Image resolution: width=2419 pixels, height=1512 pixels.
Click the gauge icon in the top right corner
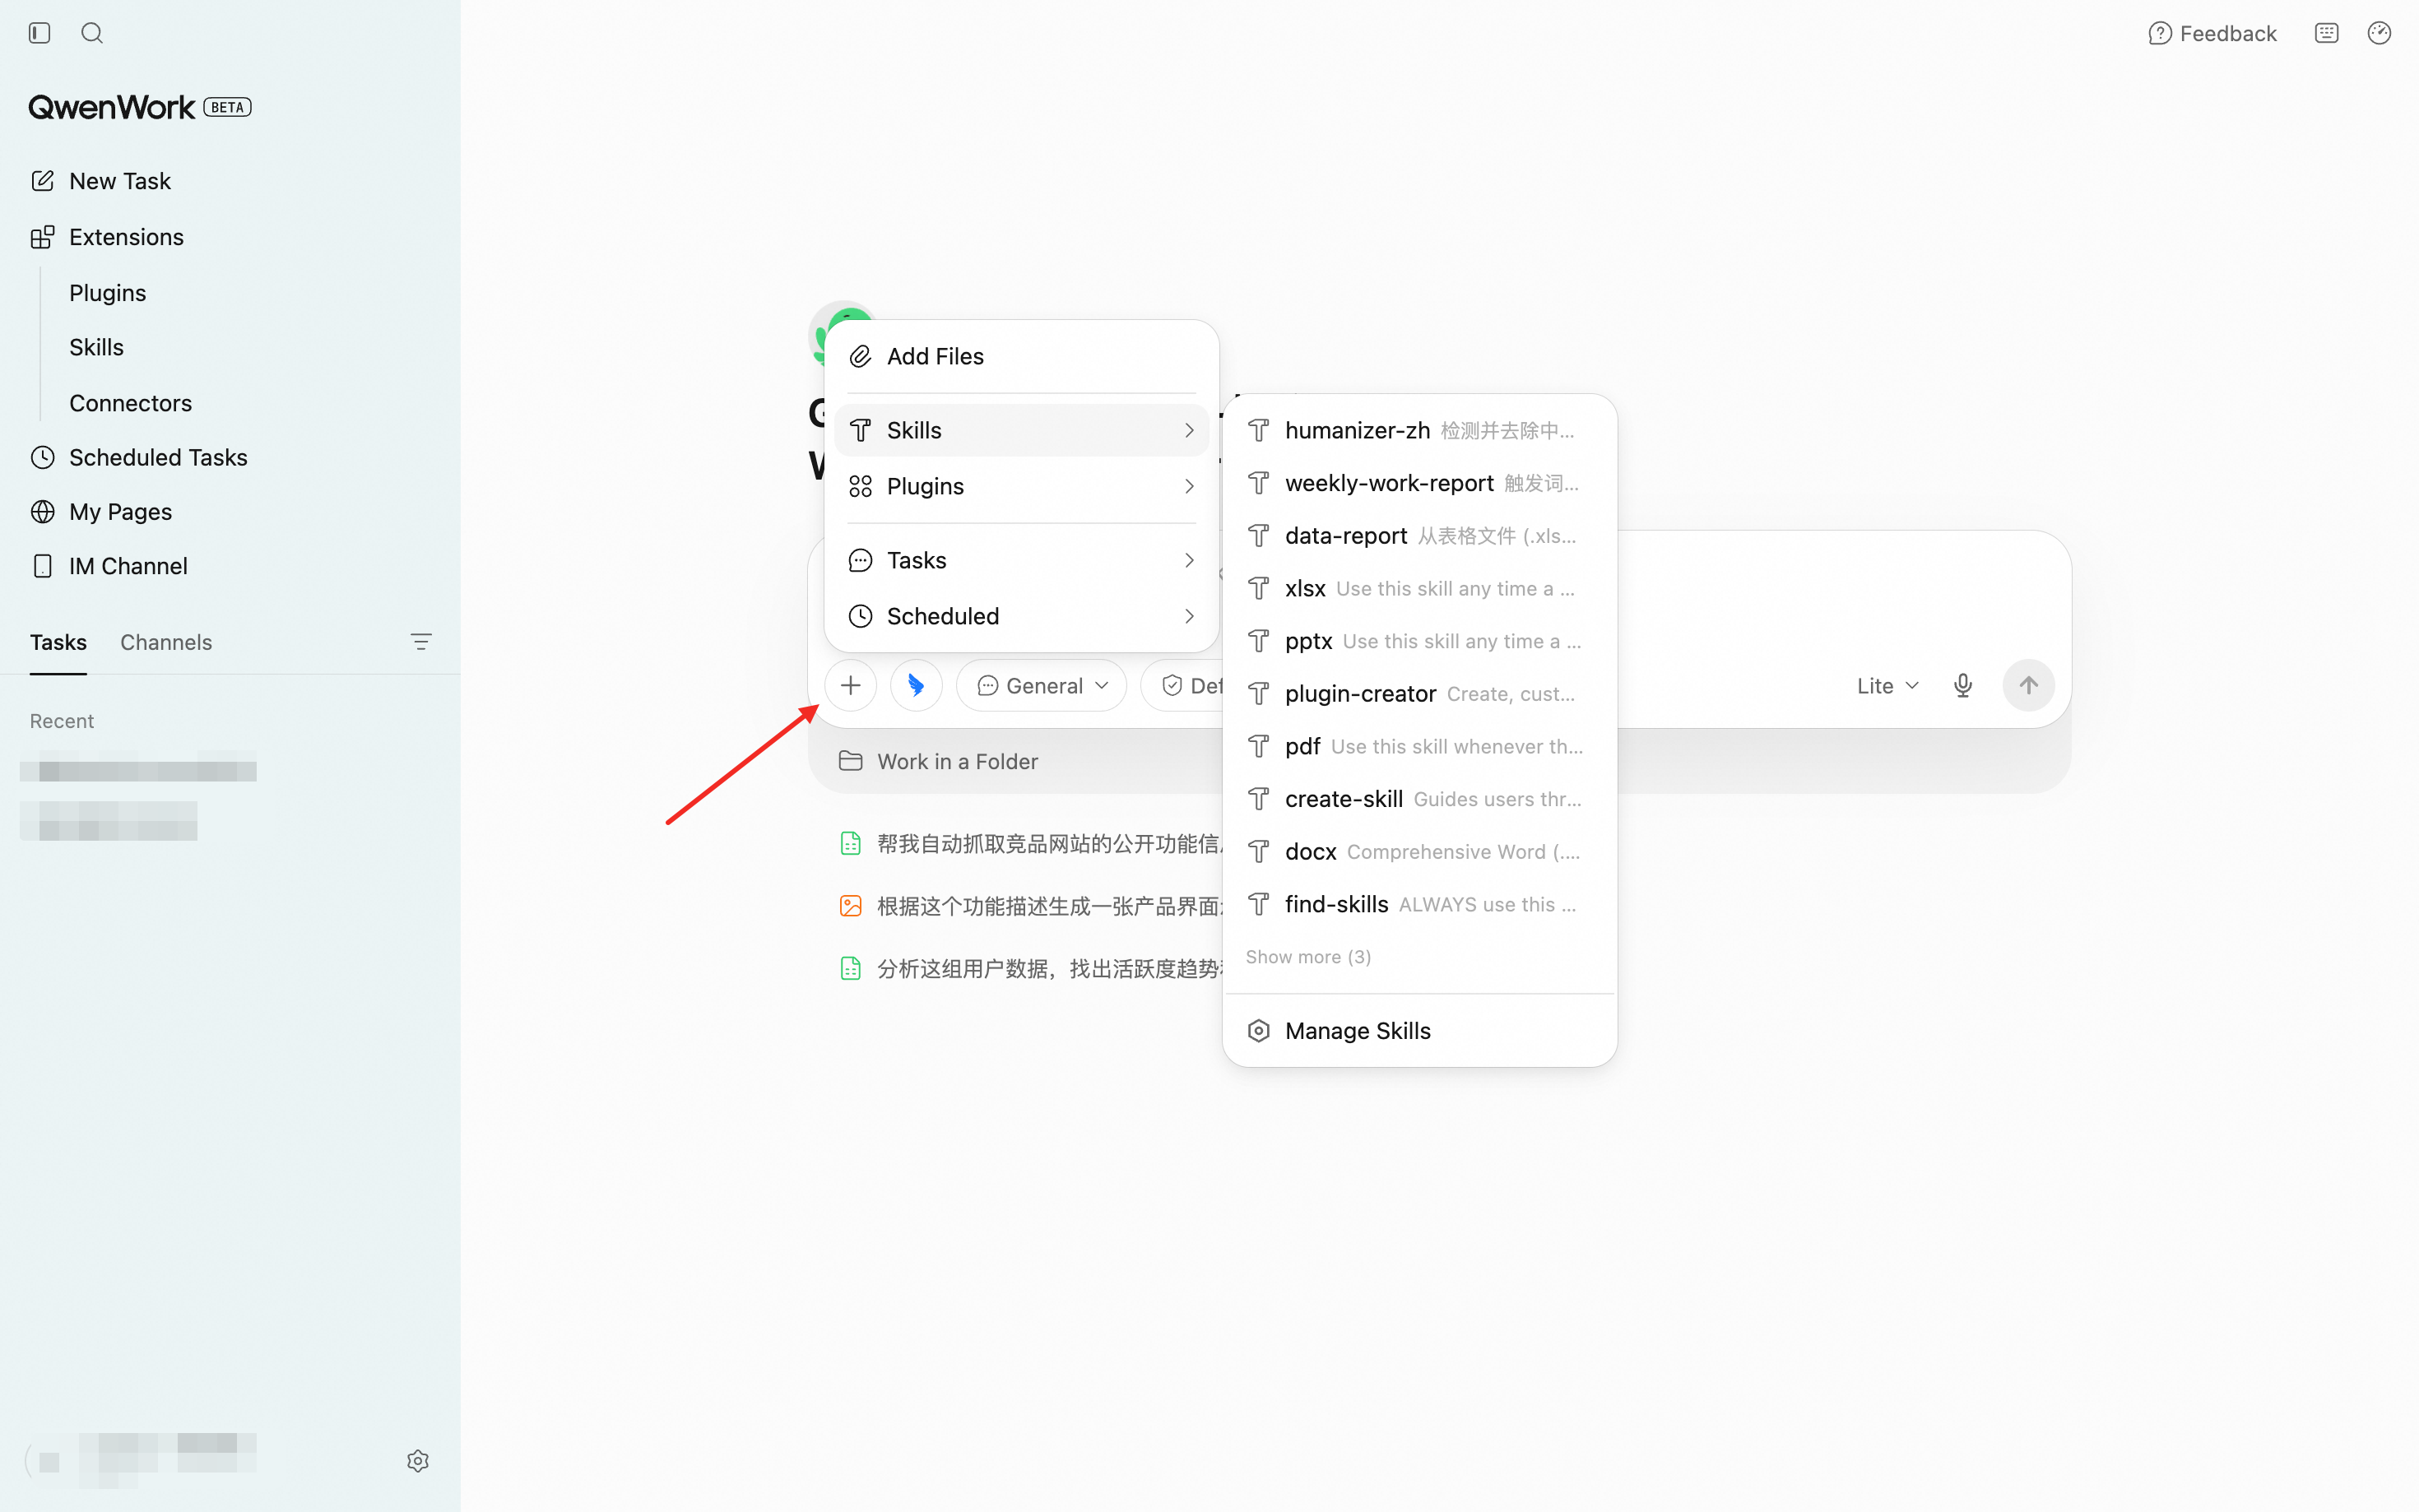coord(2379,33)
